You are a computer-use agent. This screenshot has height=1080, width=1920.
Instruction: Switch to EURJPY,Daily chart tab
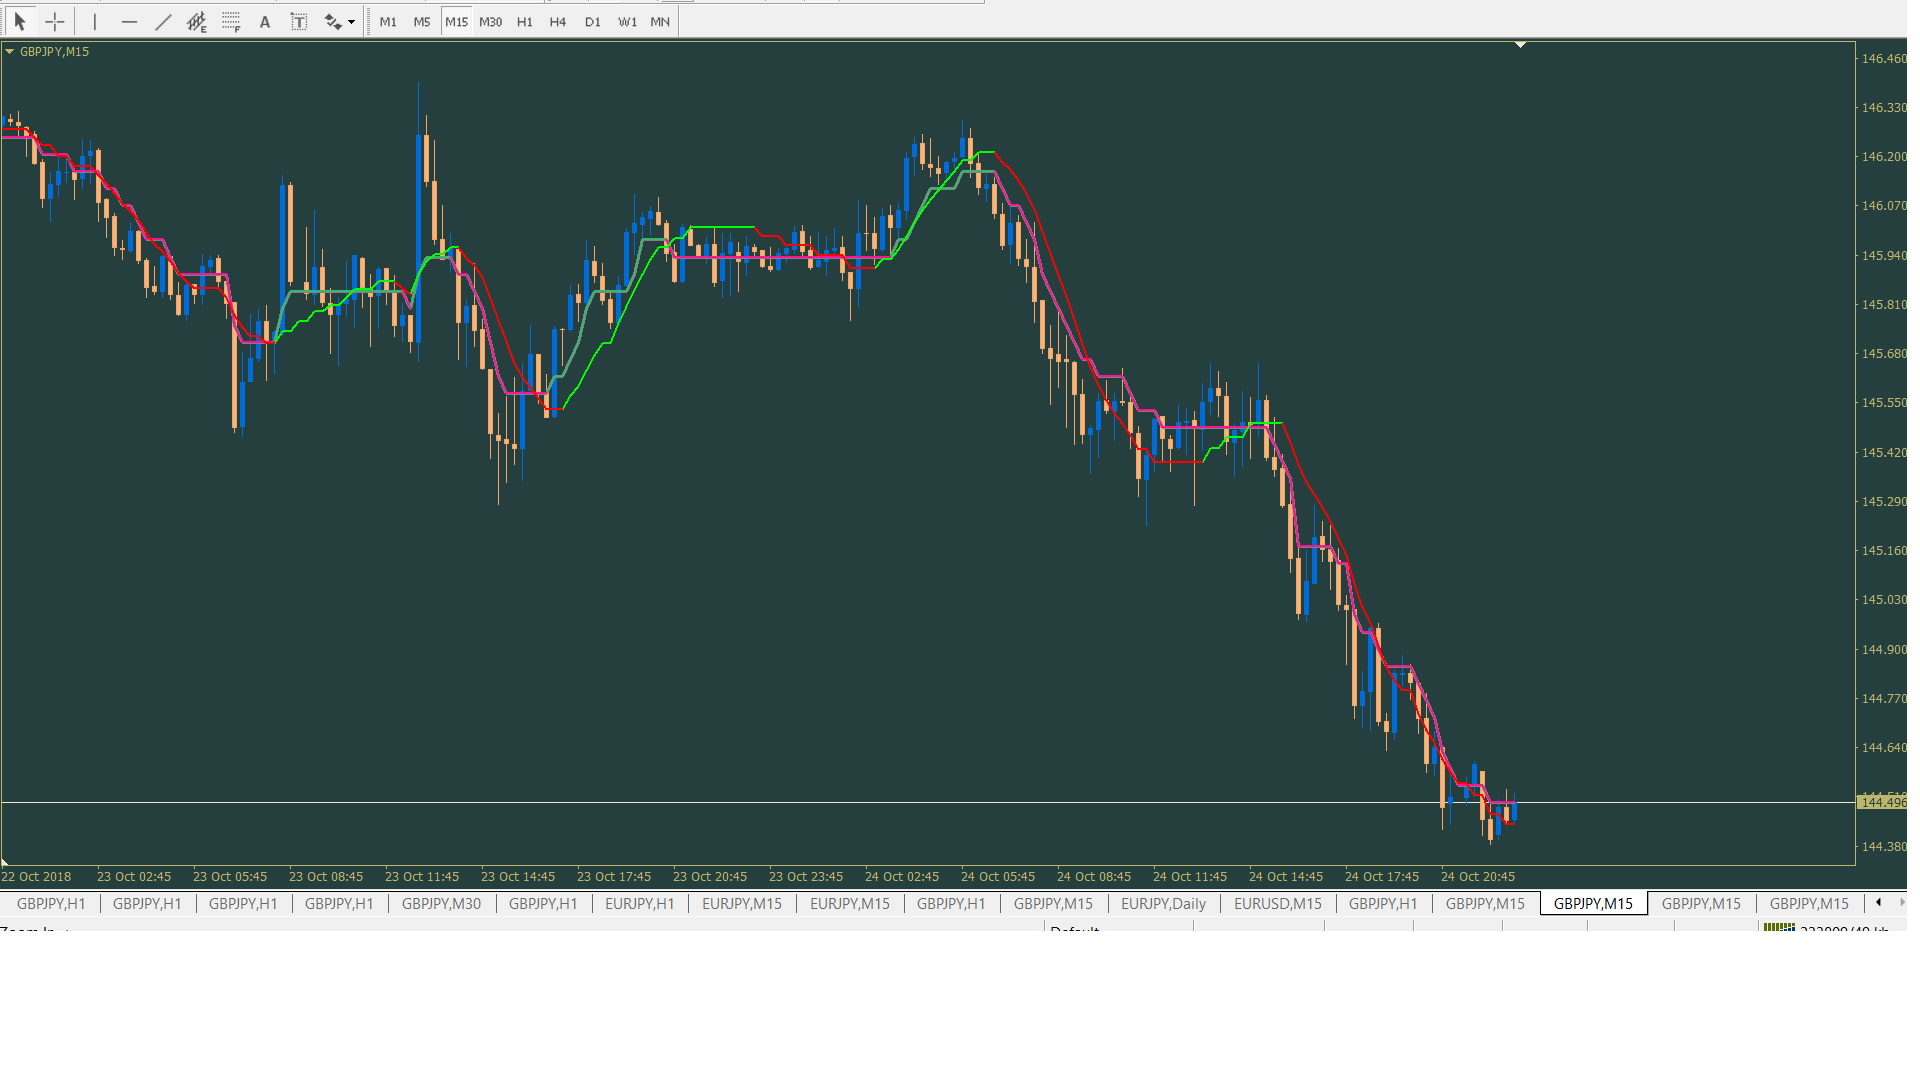click(x=1163, y=903)
